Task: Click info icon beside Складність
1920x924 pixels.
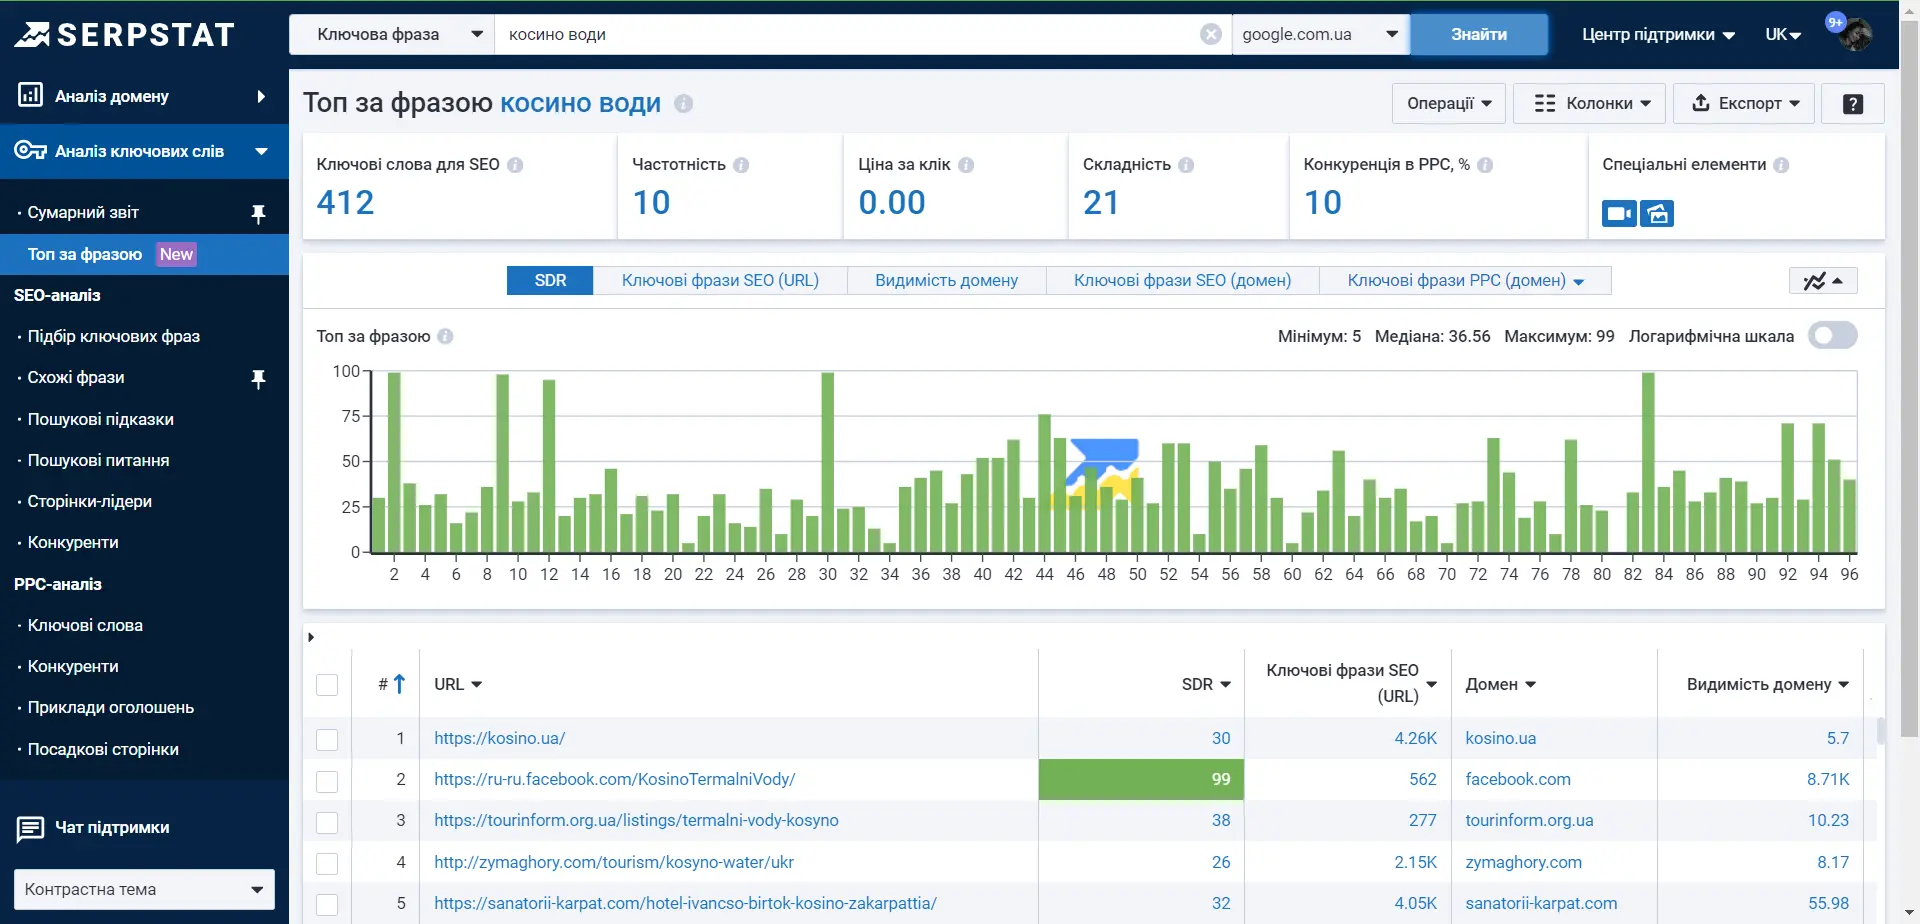Action: tap(1186, 165)
